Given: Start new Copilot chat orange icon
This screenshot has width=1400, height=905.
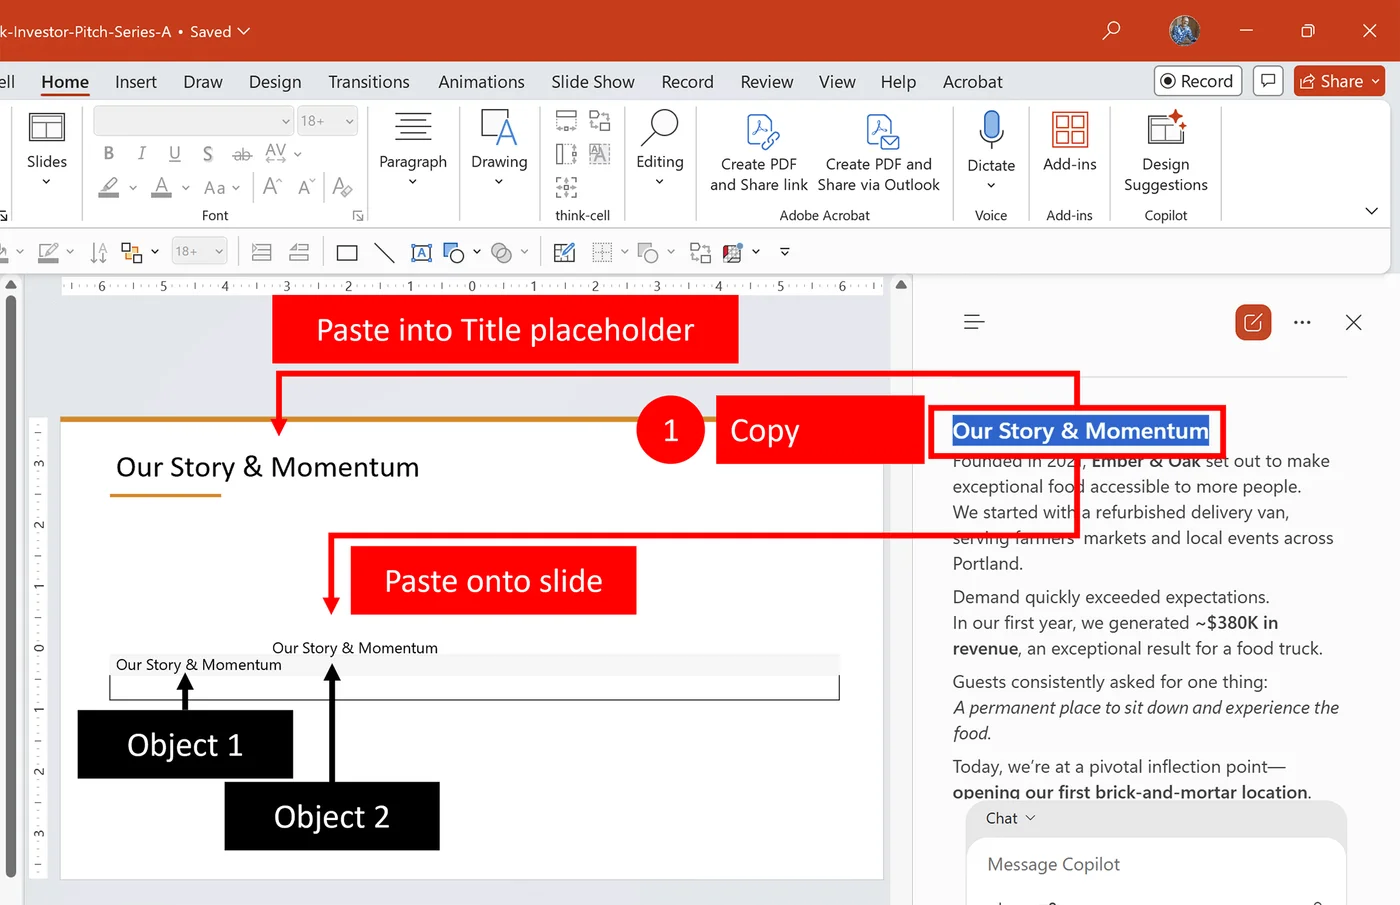Looking at the screenshot, I should click(x=1253, y=322).
